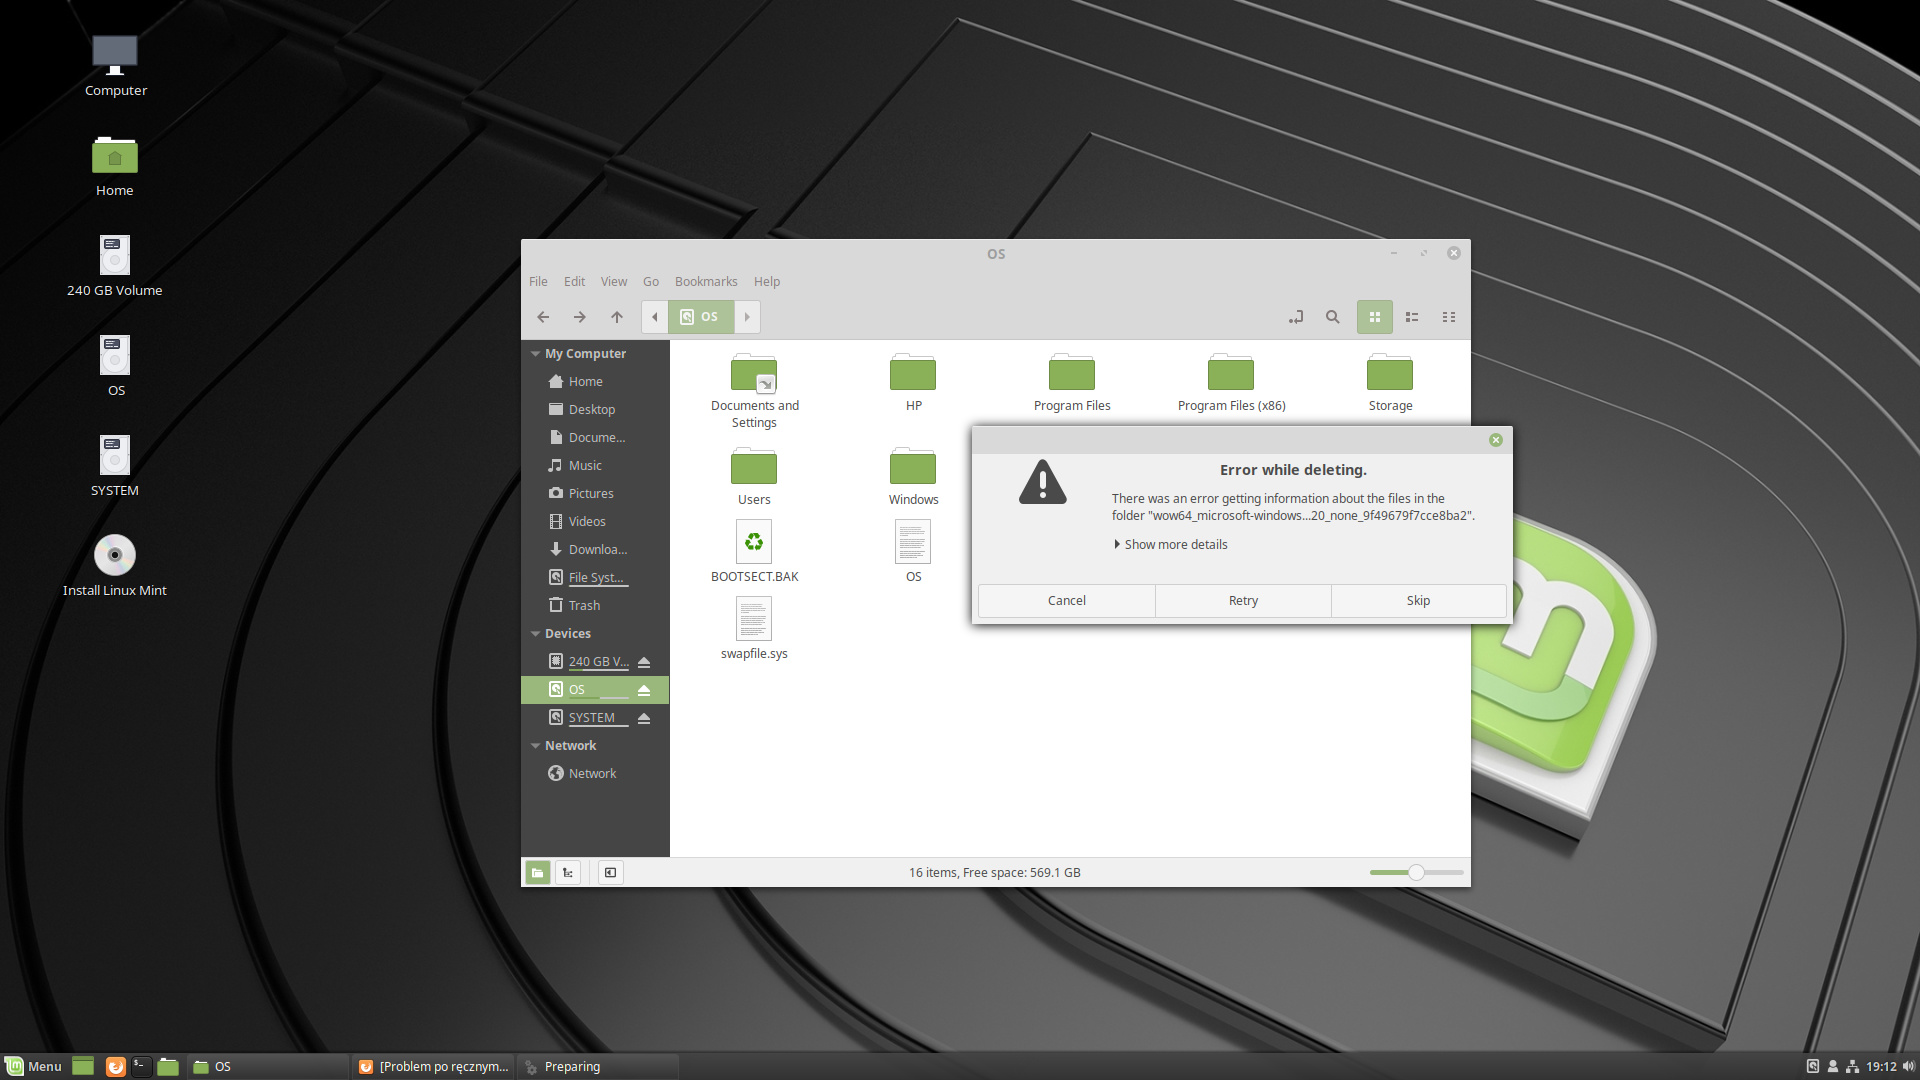
Task: Select the HP folder
Action: [x=913, y=383]
